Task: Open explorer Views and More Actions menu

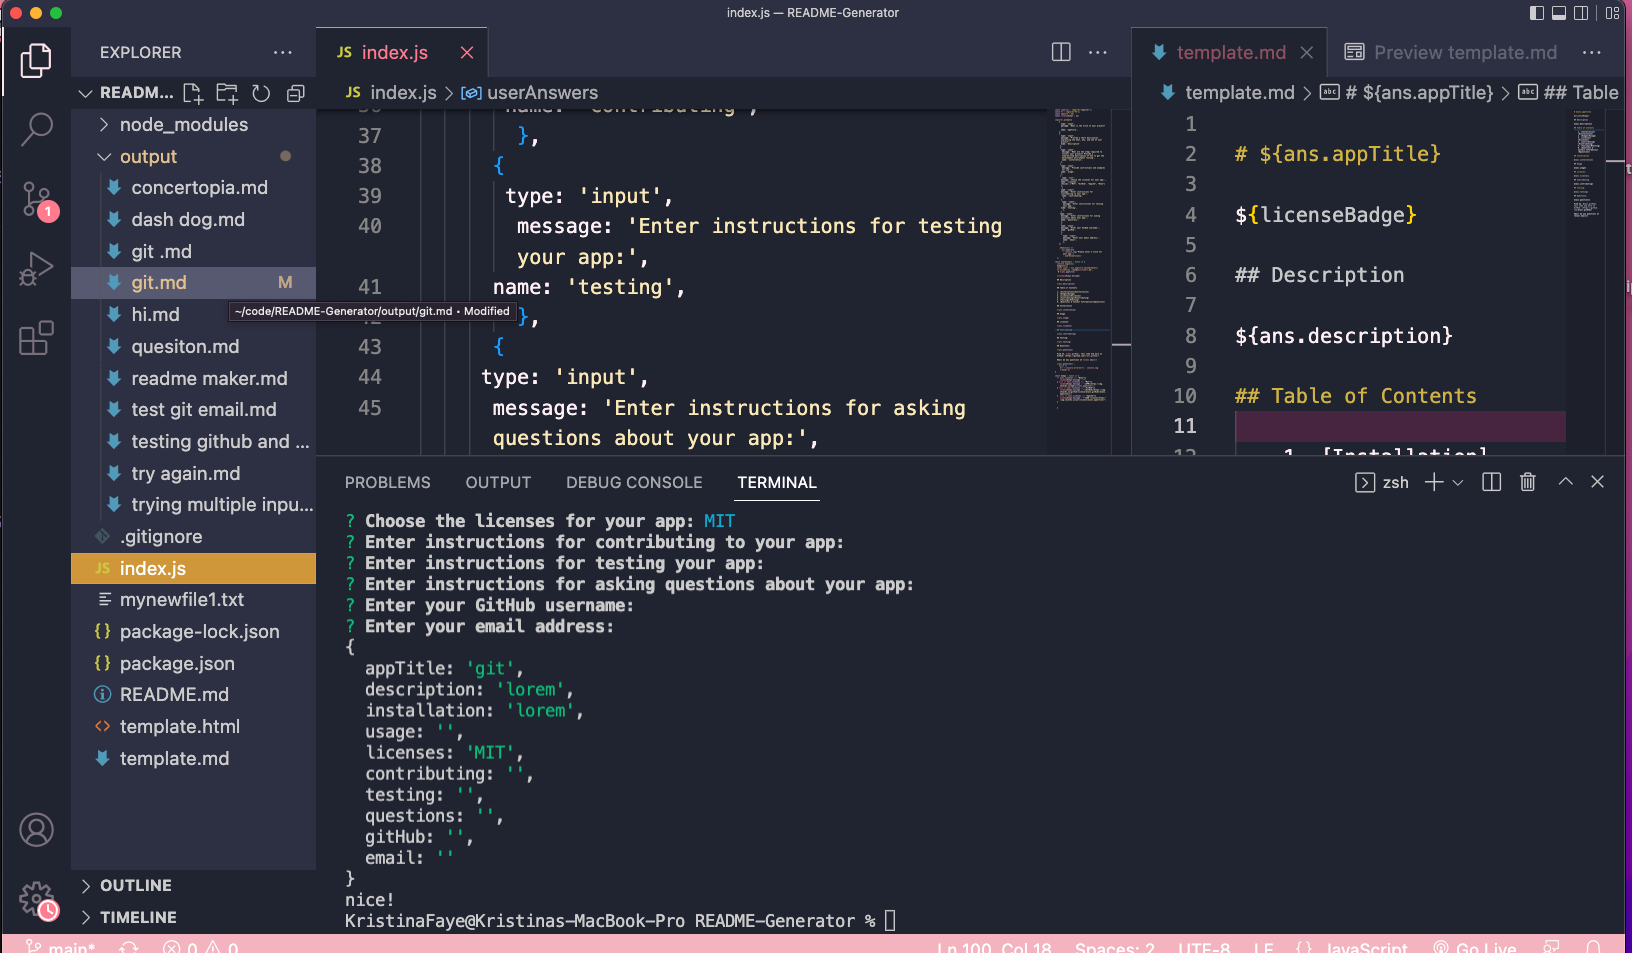Action: pyautogui.click(x=283, y=52)
